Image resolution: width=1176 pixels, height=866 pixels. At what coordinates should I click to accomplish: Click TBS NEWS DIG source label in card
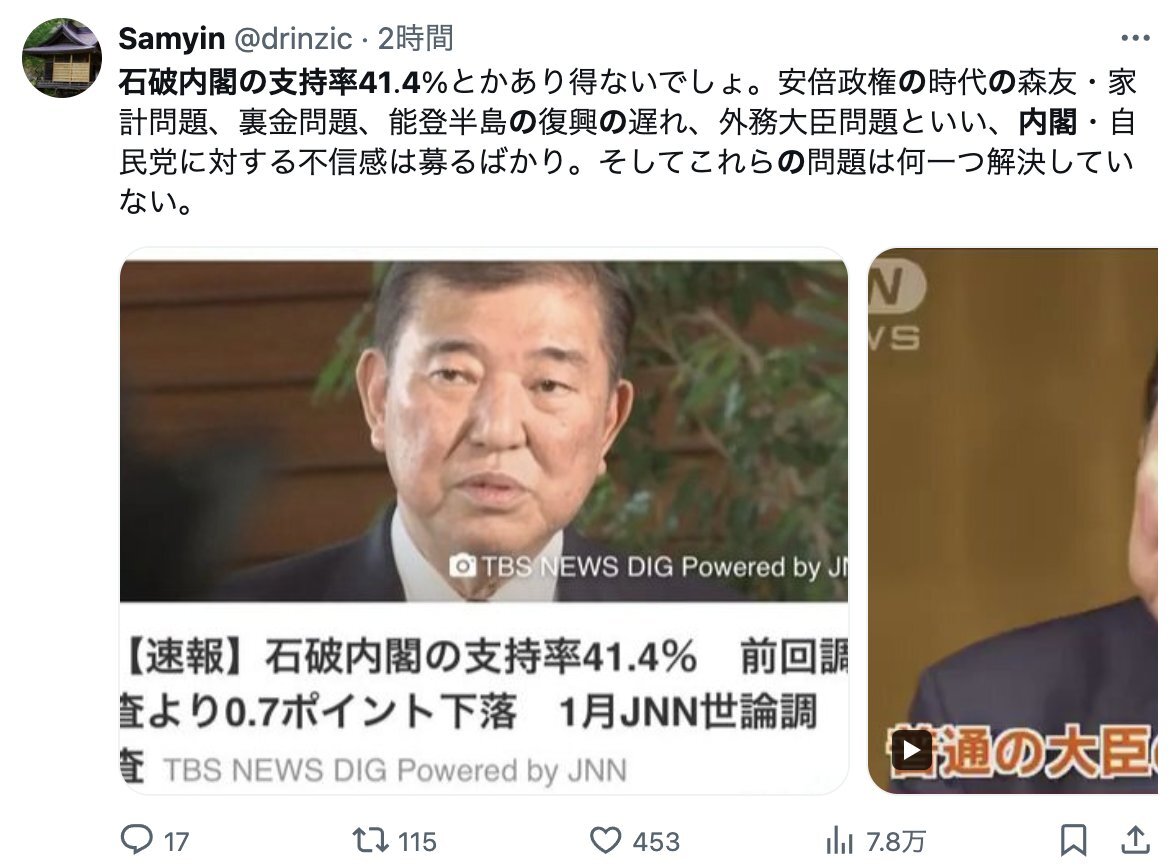click(394, 770)
